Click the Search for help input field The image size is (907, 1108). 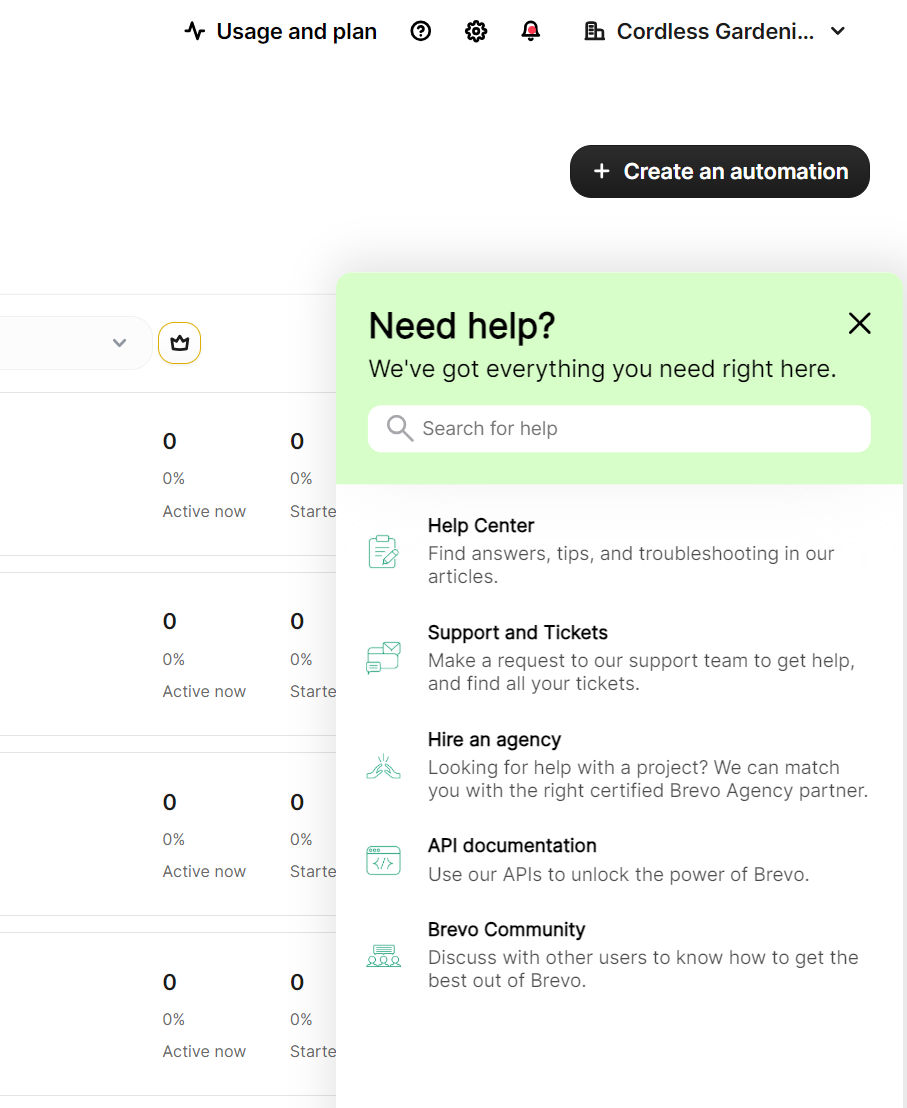[600, 428]
